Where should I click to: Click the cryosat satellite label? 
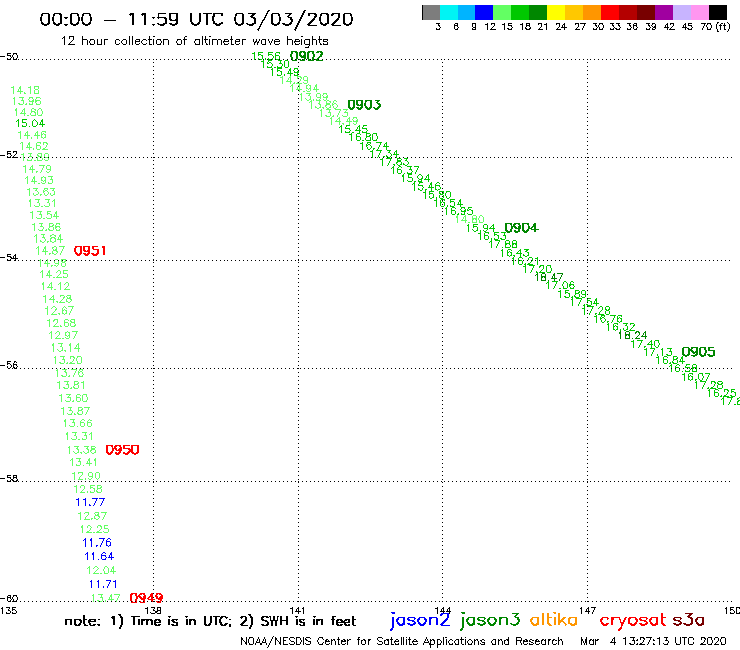633,620
